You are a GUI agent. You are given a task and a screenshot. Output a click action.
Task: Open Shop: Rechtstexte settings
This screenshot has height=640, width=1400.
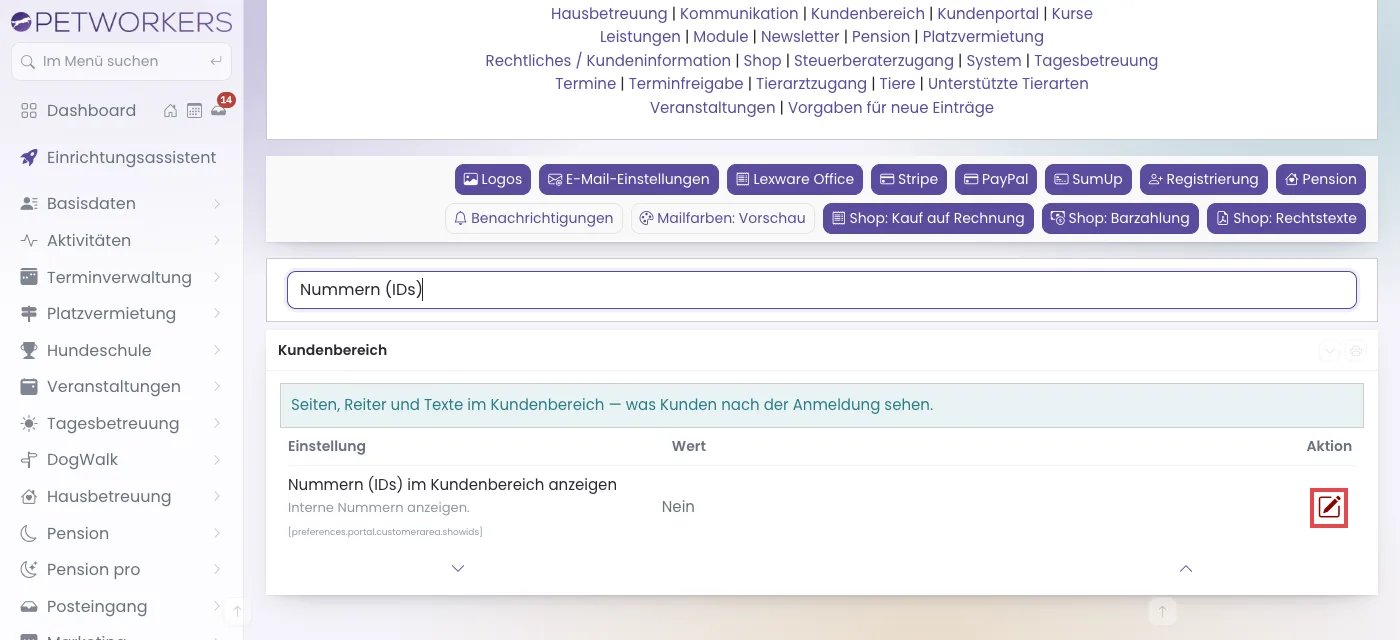click(x=1286, y=218)
